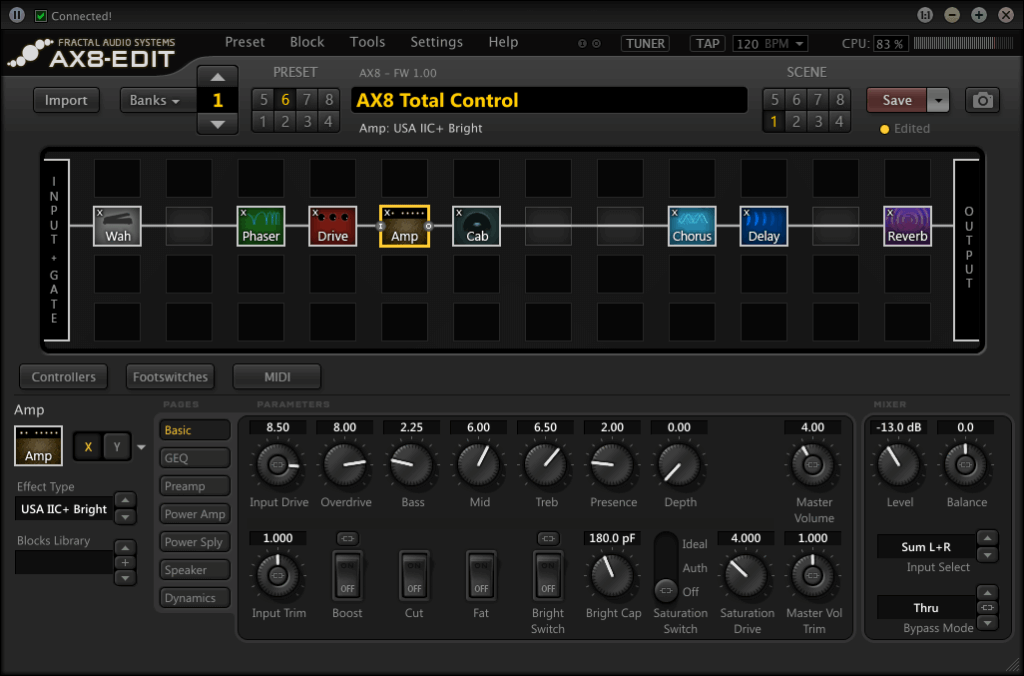Toggle the Fat switch
Viewport: 1024px width, 676px height.
coord(481,575)
